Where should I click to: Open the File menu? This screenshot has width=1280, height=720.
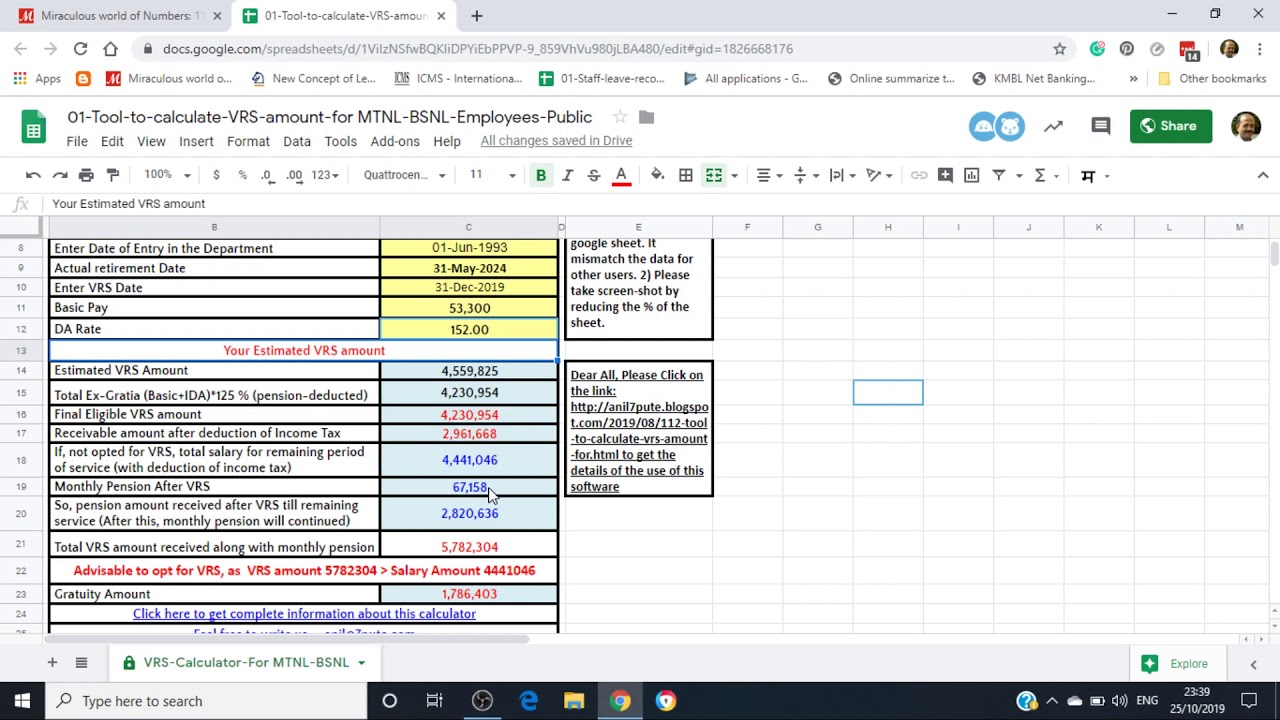point(77,141)
